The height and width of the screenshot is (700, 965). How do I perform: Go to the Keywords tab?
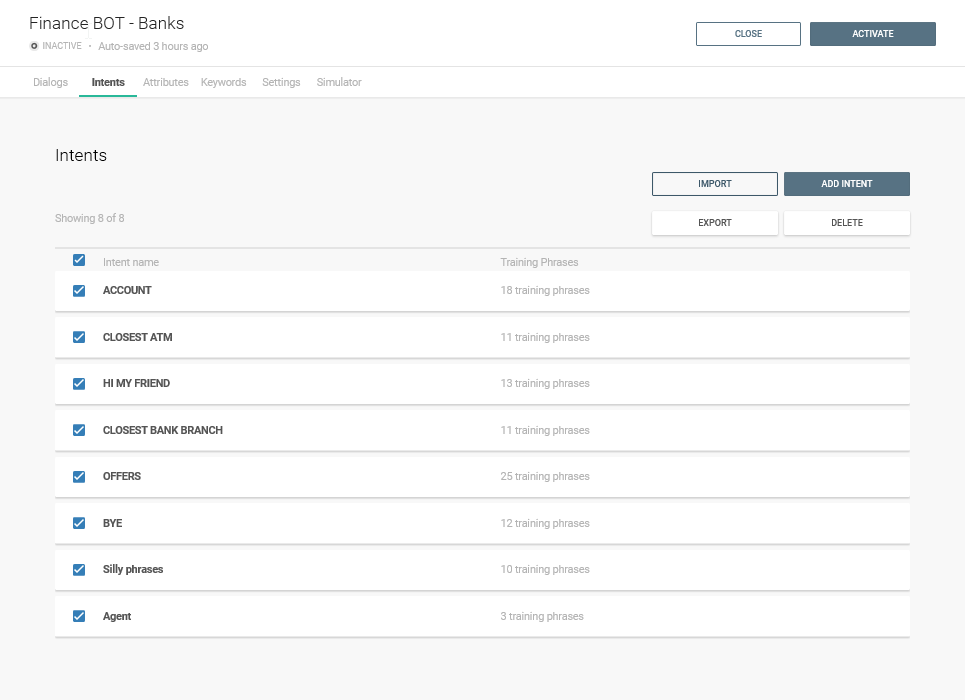pyautogui.click(x=223, y=82)
